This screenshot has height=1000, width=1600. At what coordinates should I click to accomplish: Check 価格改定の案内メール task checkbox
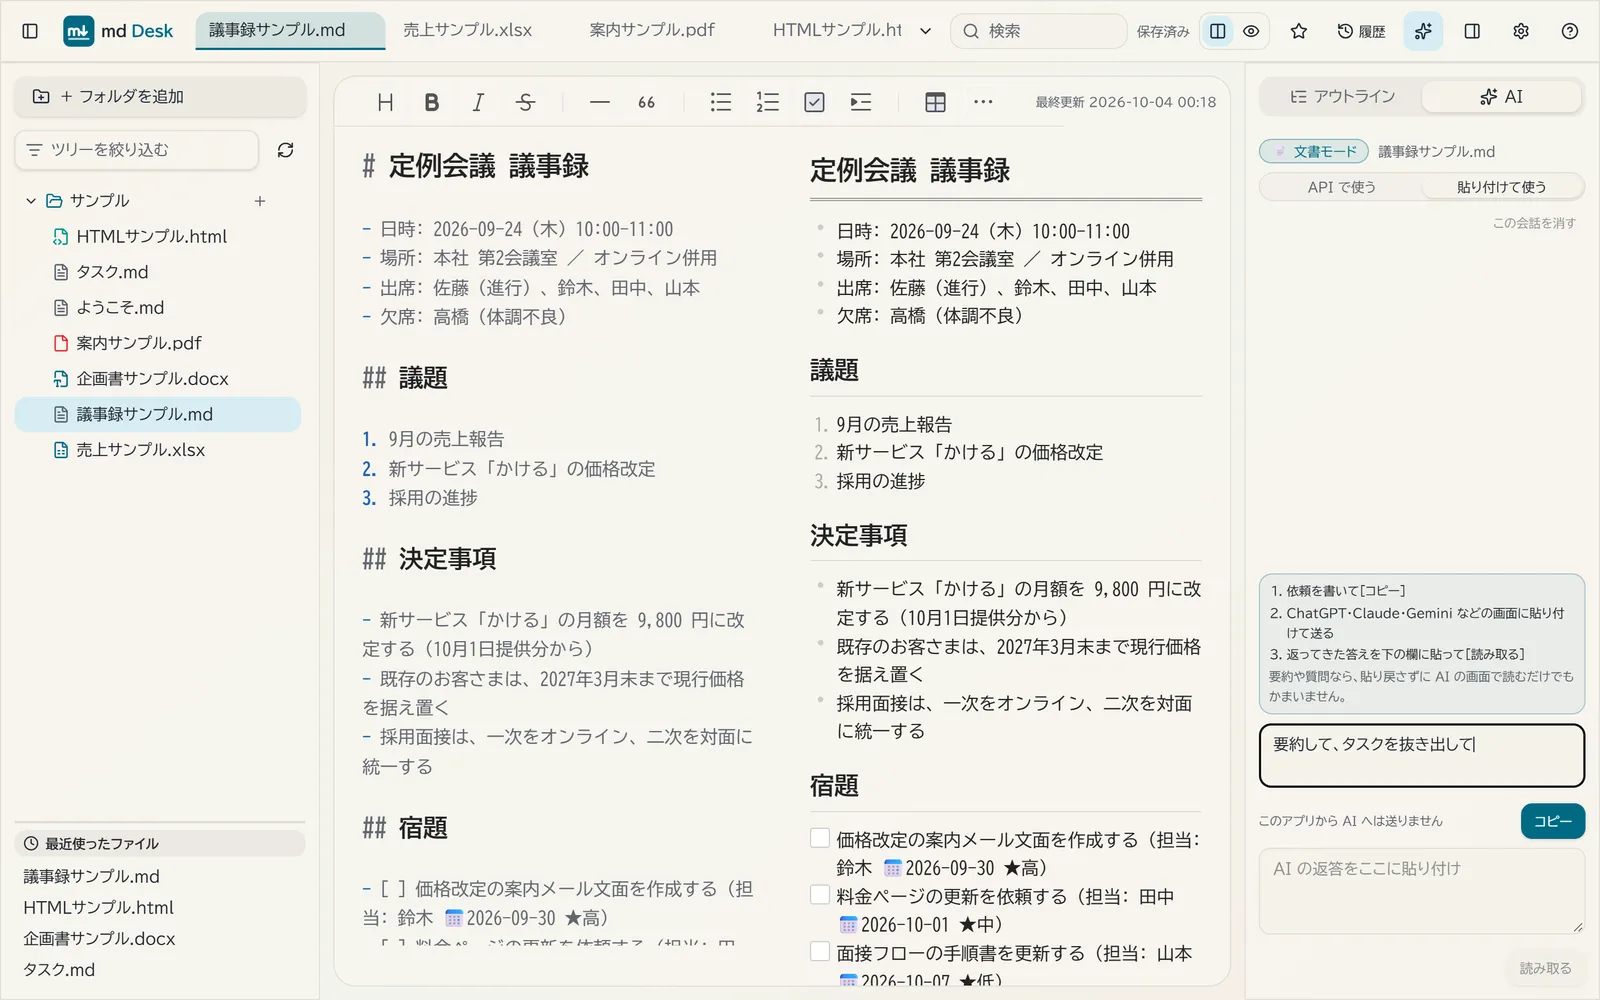click(820, 838)
